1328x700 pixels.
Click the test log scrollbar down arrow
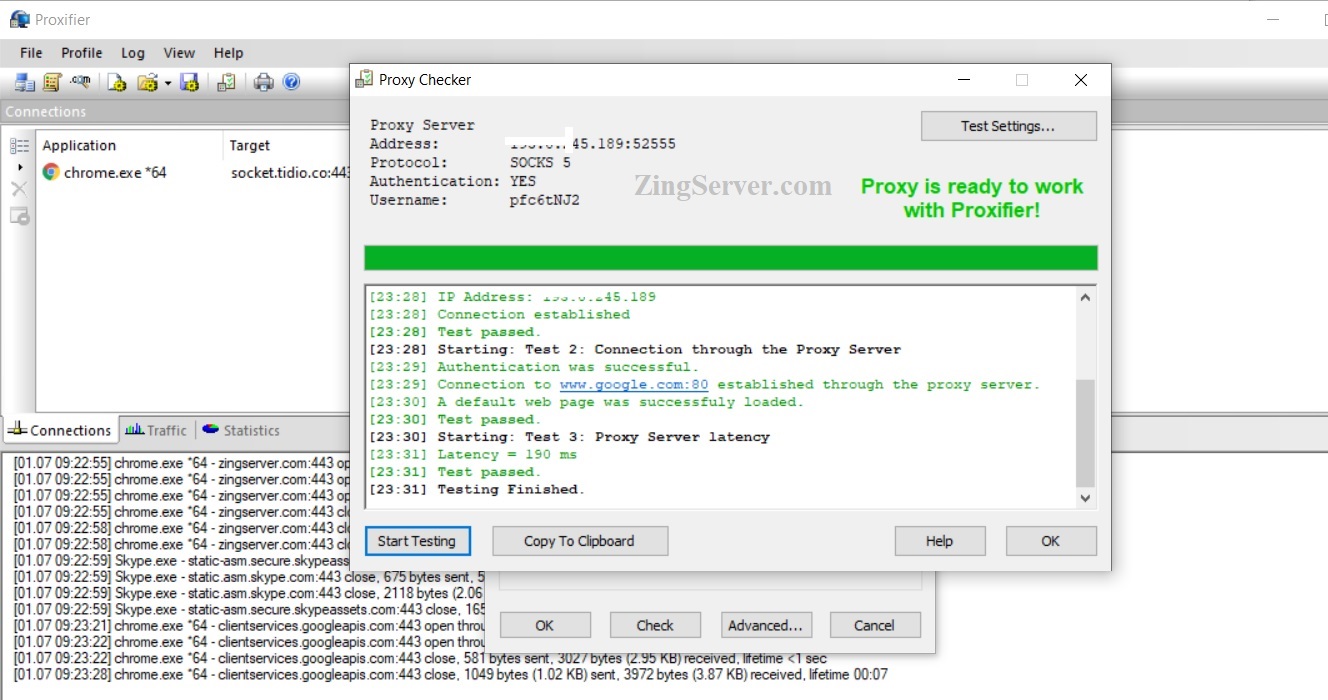[x=1085, y=498]
